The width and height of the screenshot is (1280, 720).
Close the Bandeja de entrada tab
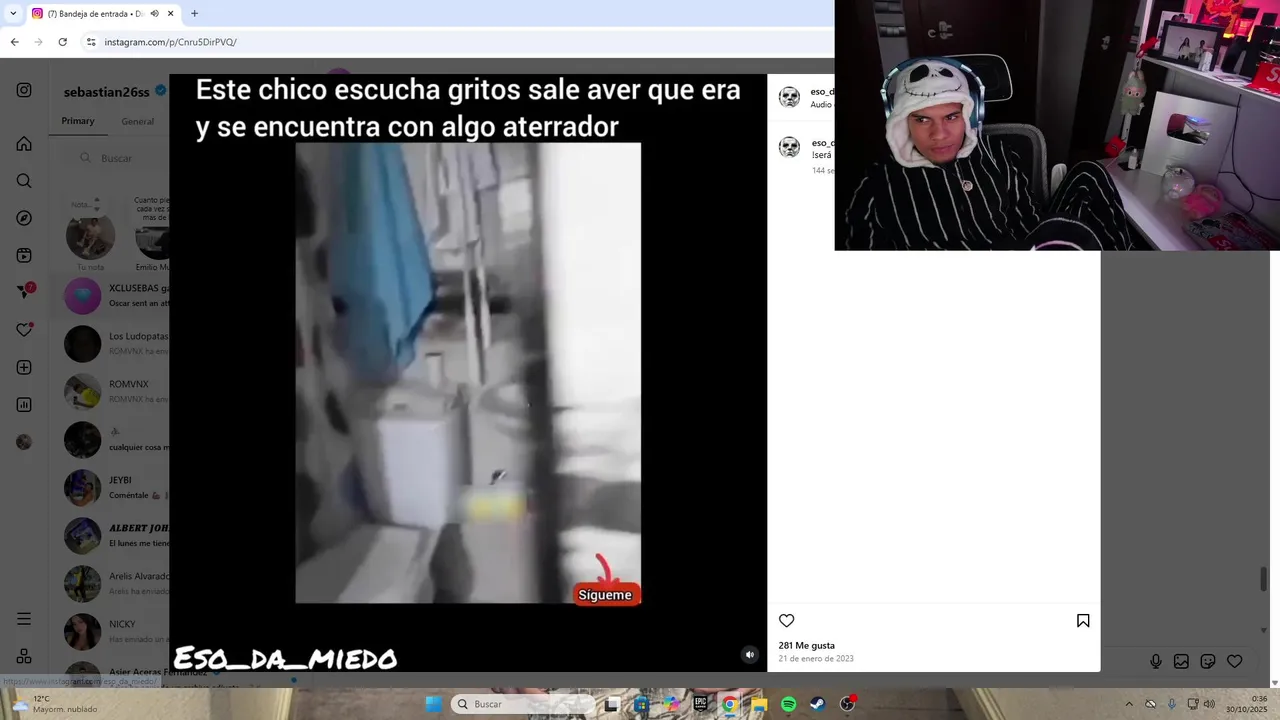tap(171, 13)
